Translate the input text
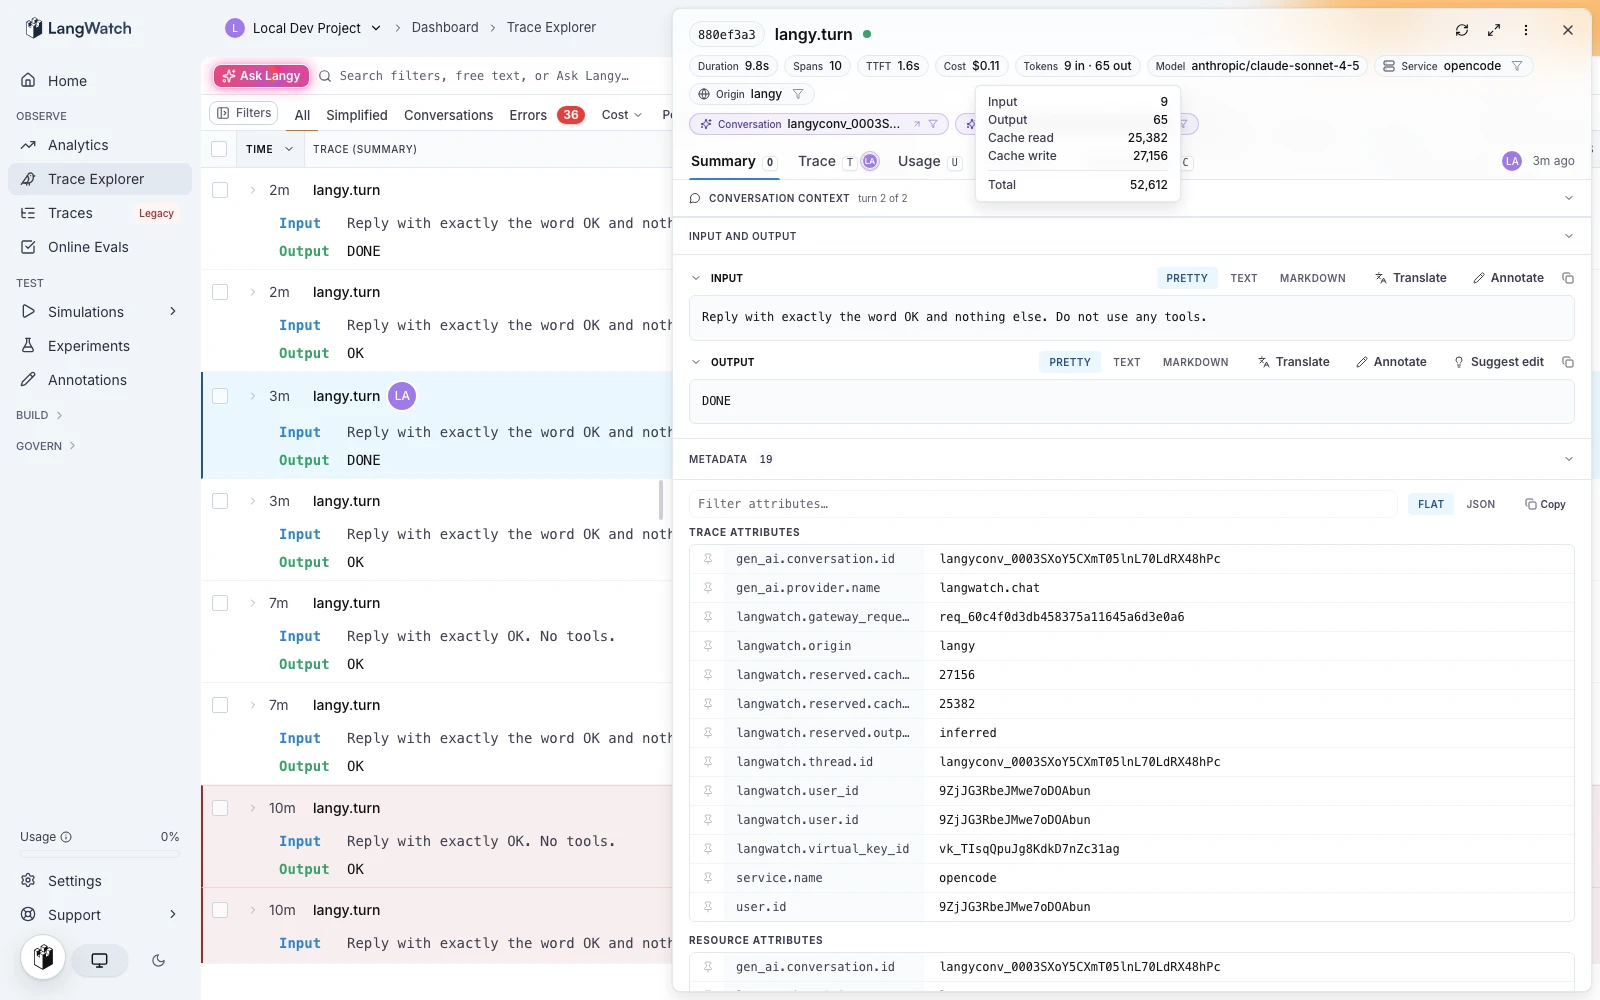This screenshot has width=1600, height=1000. pos(1410,278)
